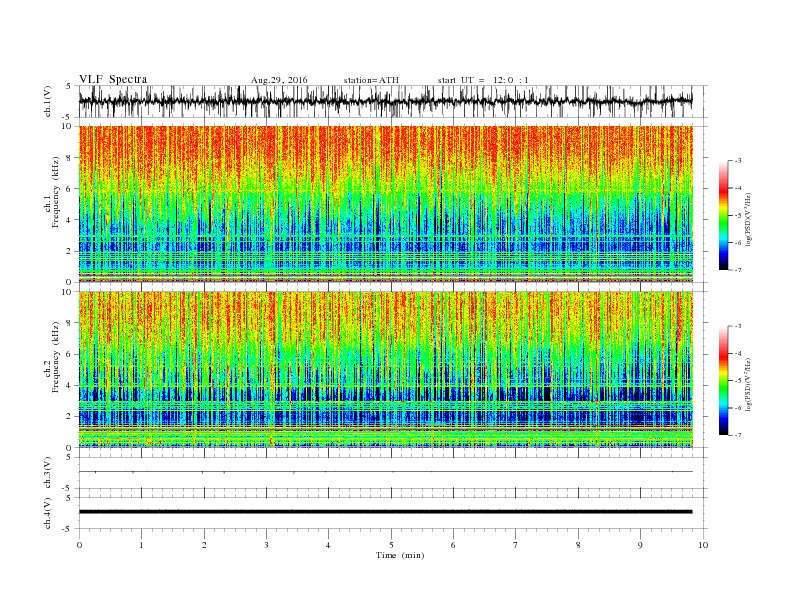Click the "1" tick on the time axis
Screen dimensions: 792x612
141,545
